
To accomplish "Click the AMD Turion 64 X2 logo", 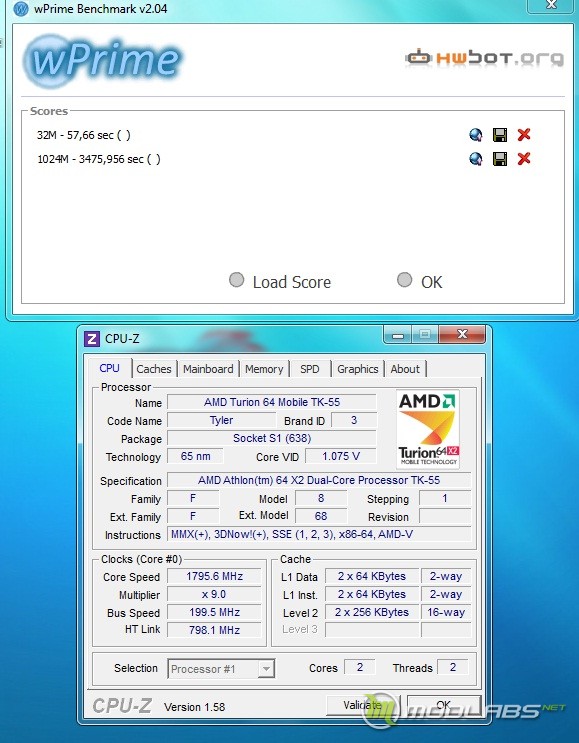I will [428, 429].
